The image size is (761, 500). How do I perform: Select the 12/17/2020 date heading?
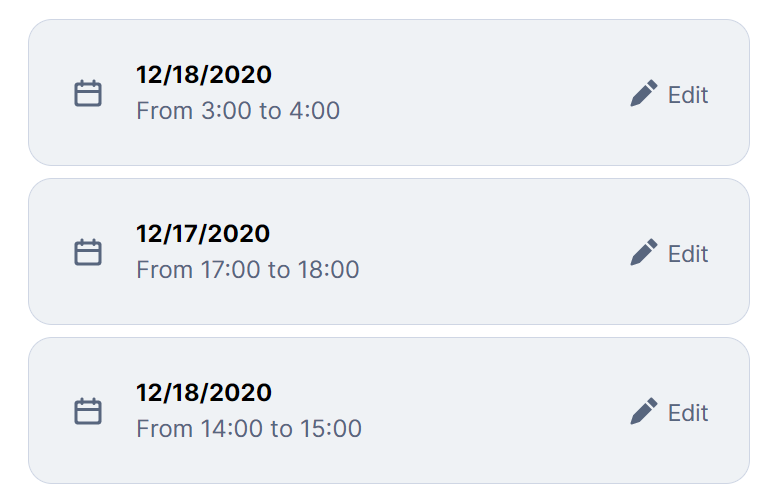[x=203, y=233]
